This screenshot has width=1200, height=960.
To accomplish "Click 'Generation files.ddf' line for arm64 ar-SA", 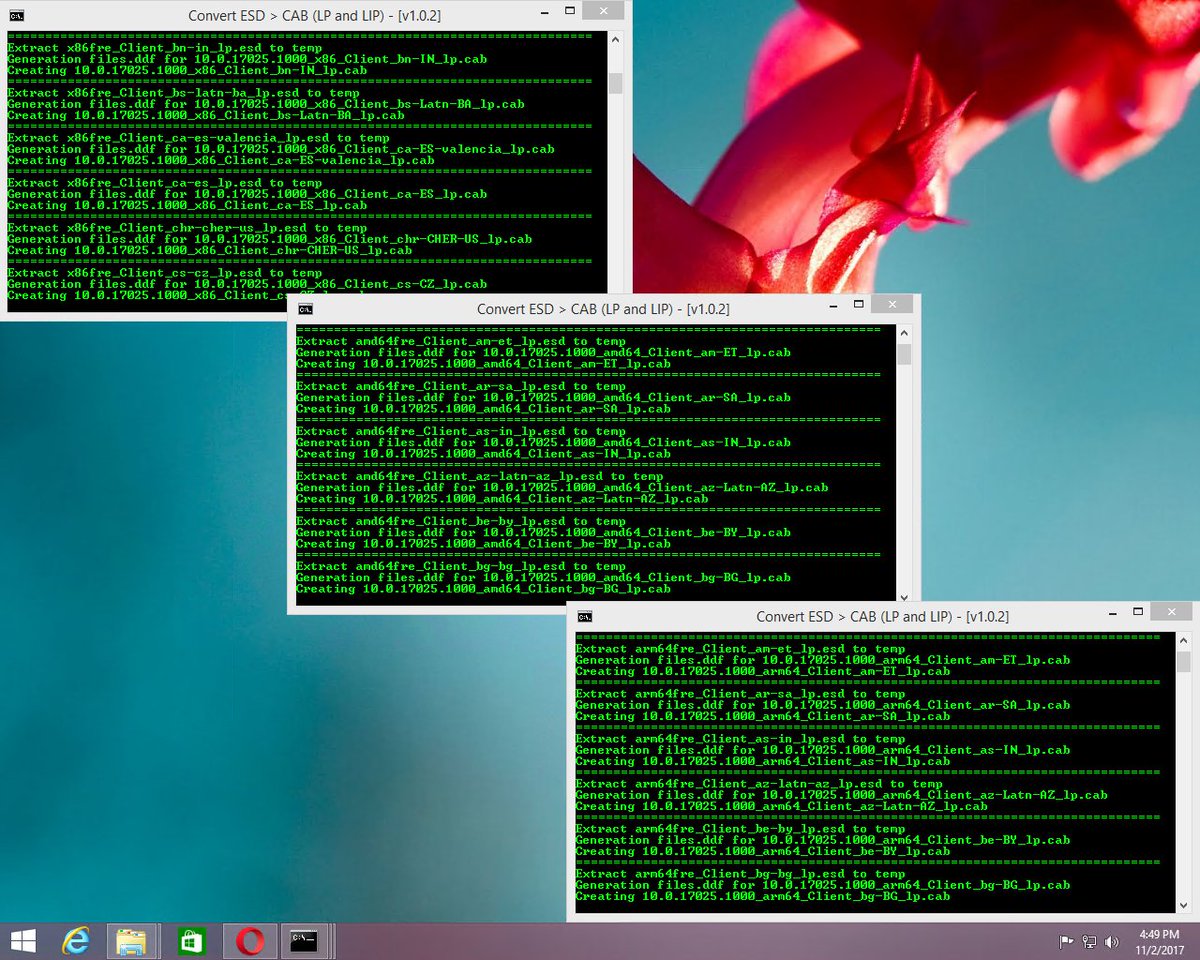I will tap(822, 705).
